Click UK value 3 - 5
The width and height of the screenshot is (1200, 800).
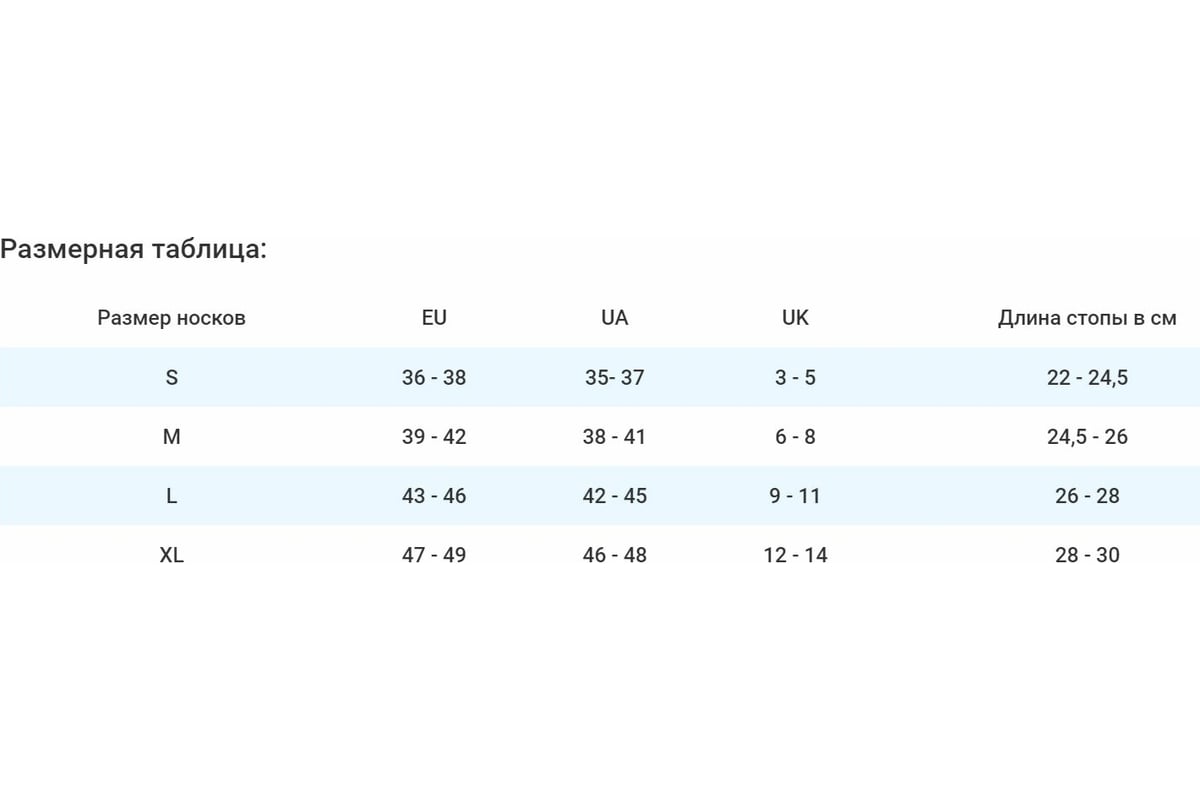(x=795, y=377)
